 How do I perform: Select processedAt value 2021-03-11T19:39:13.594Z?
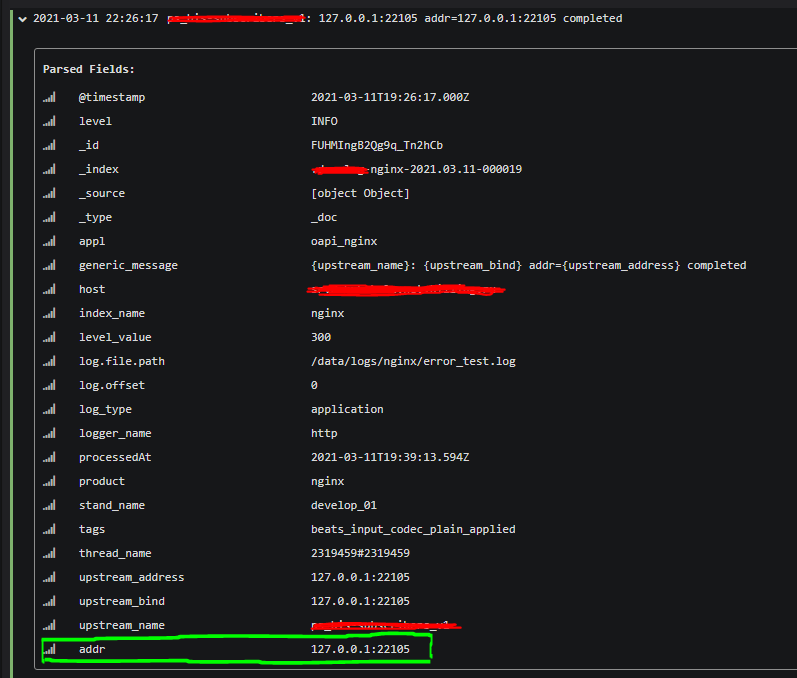click(x=390, y=457)
